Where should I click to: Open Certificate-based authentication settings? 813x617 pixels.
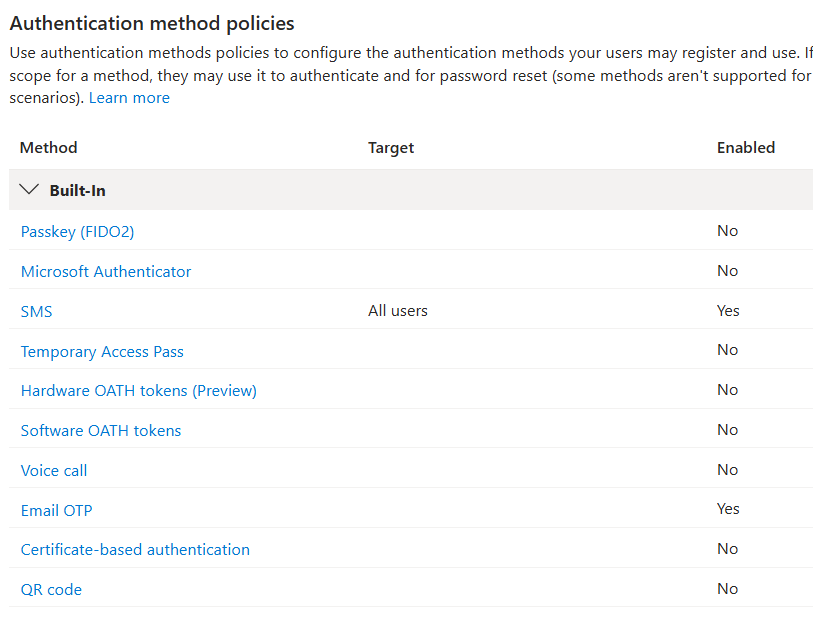tap(135, 550)
